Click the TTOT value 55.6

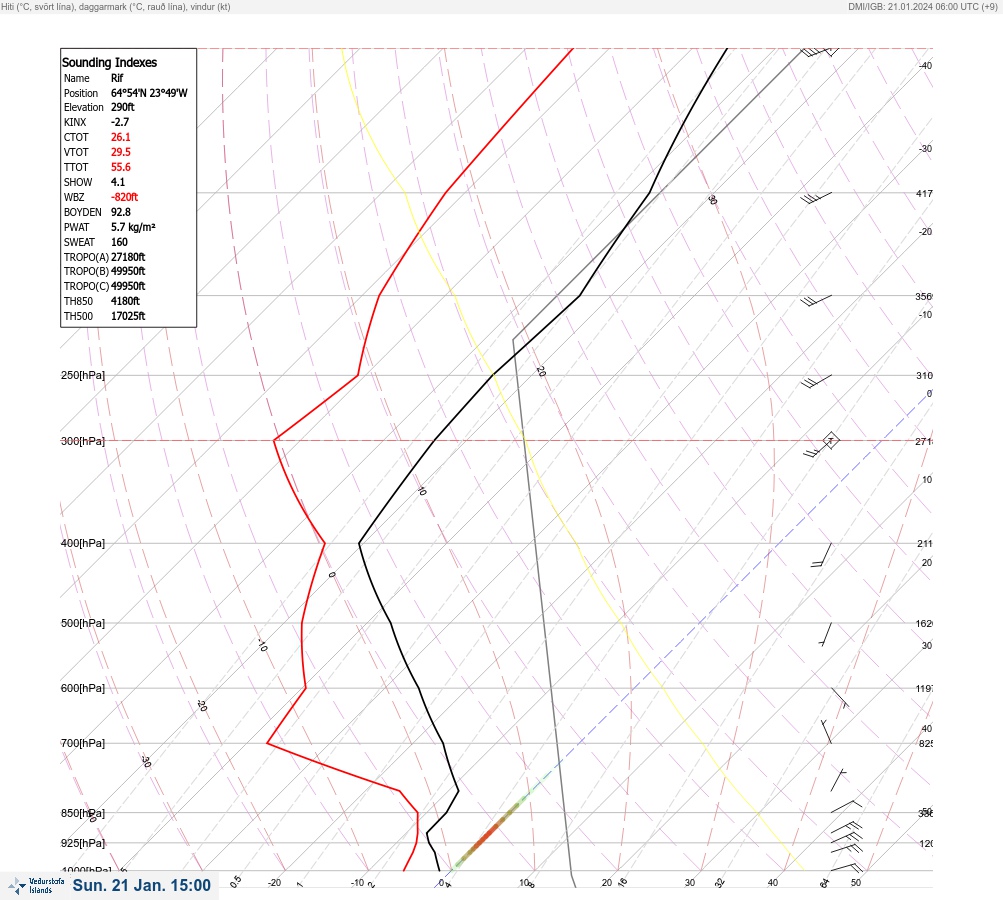(x=120, y=167)
